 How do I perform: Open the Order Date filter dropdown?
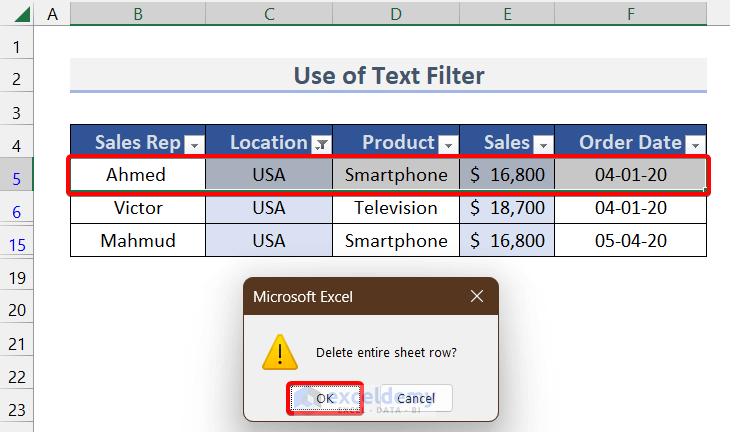(x=695, y=144)
